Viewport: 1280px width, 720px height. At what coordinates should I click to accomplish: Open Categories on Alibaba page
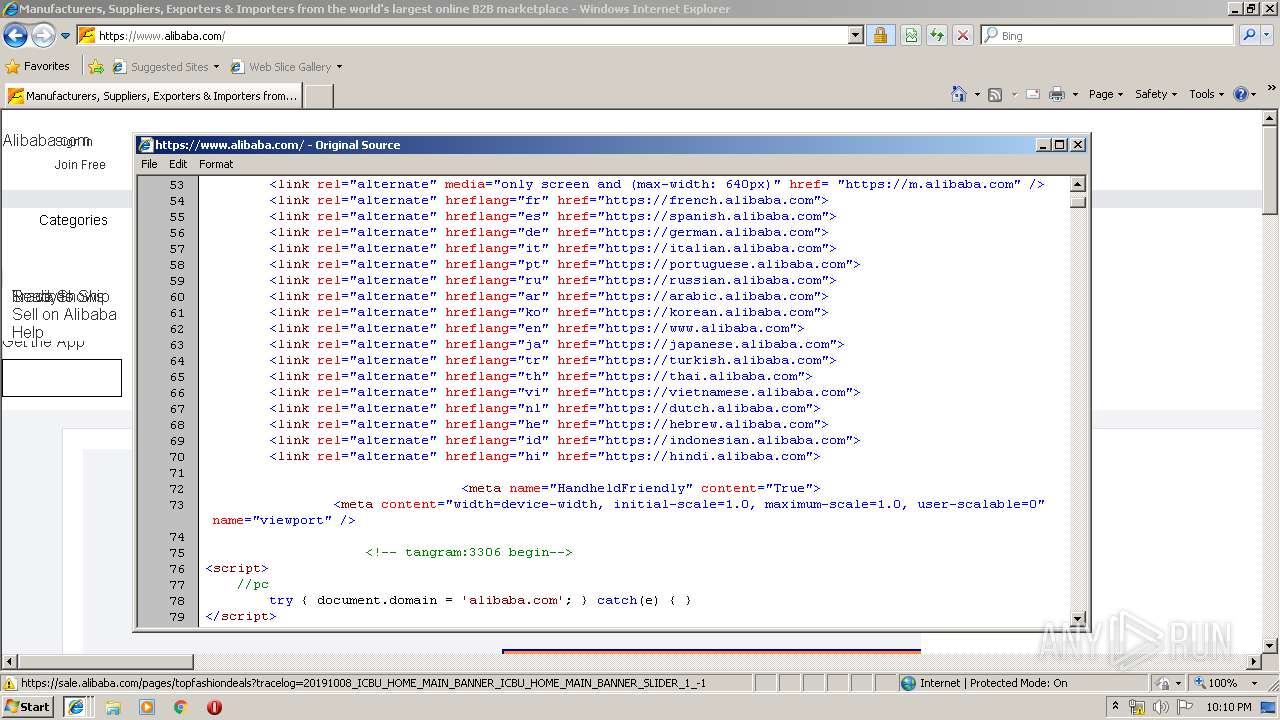(x=73, y=220)
